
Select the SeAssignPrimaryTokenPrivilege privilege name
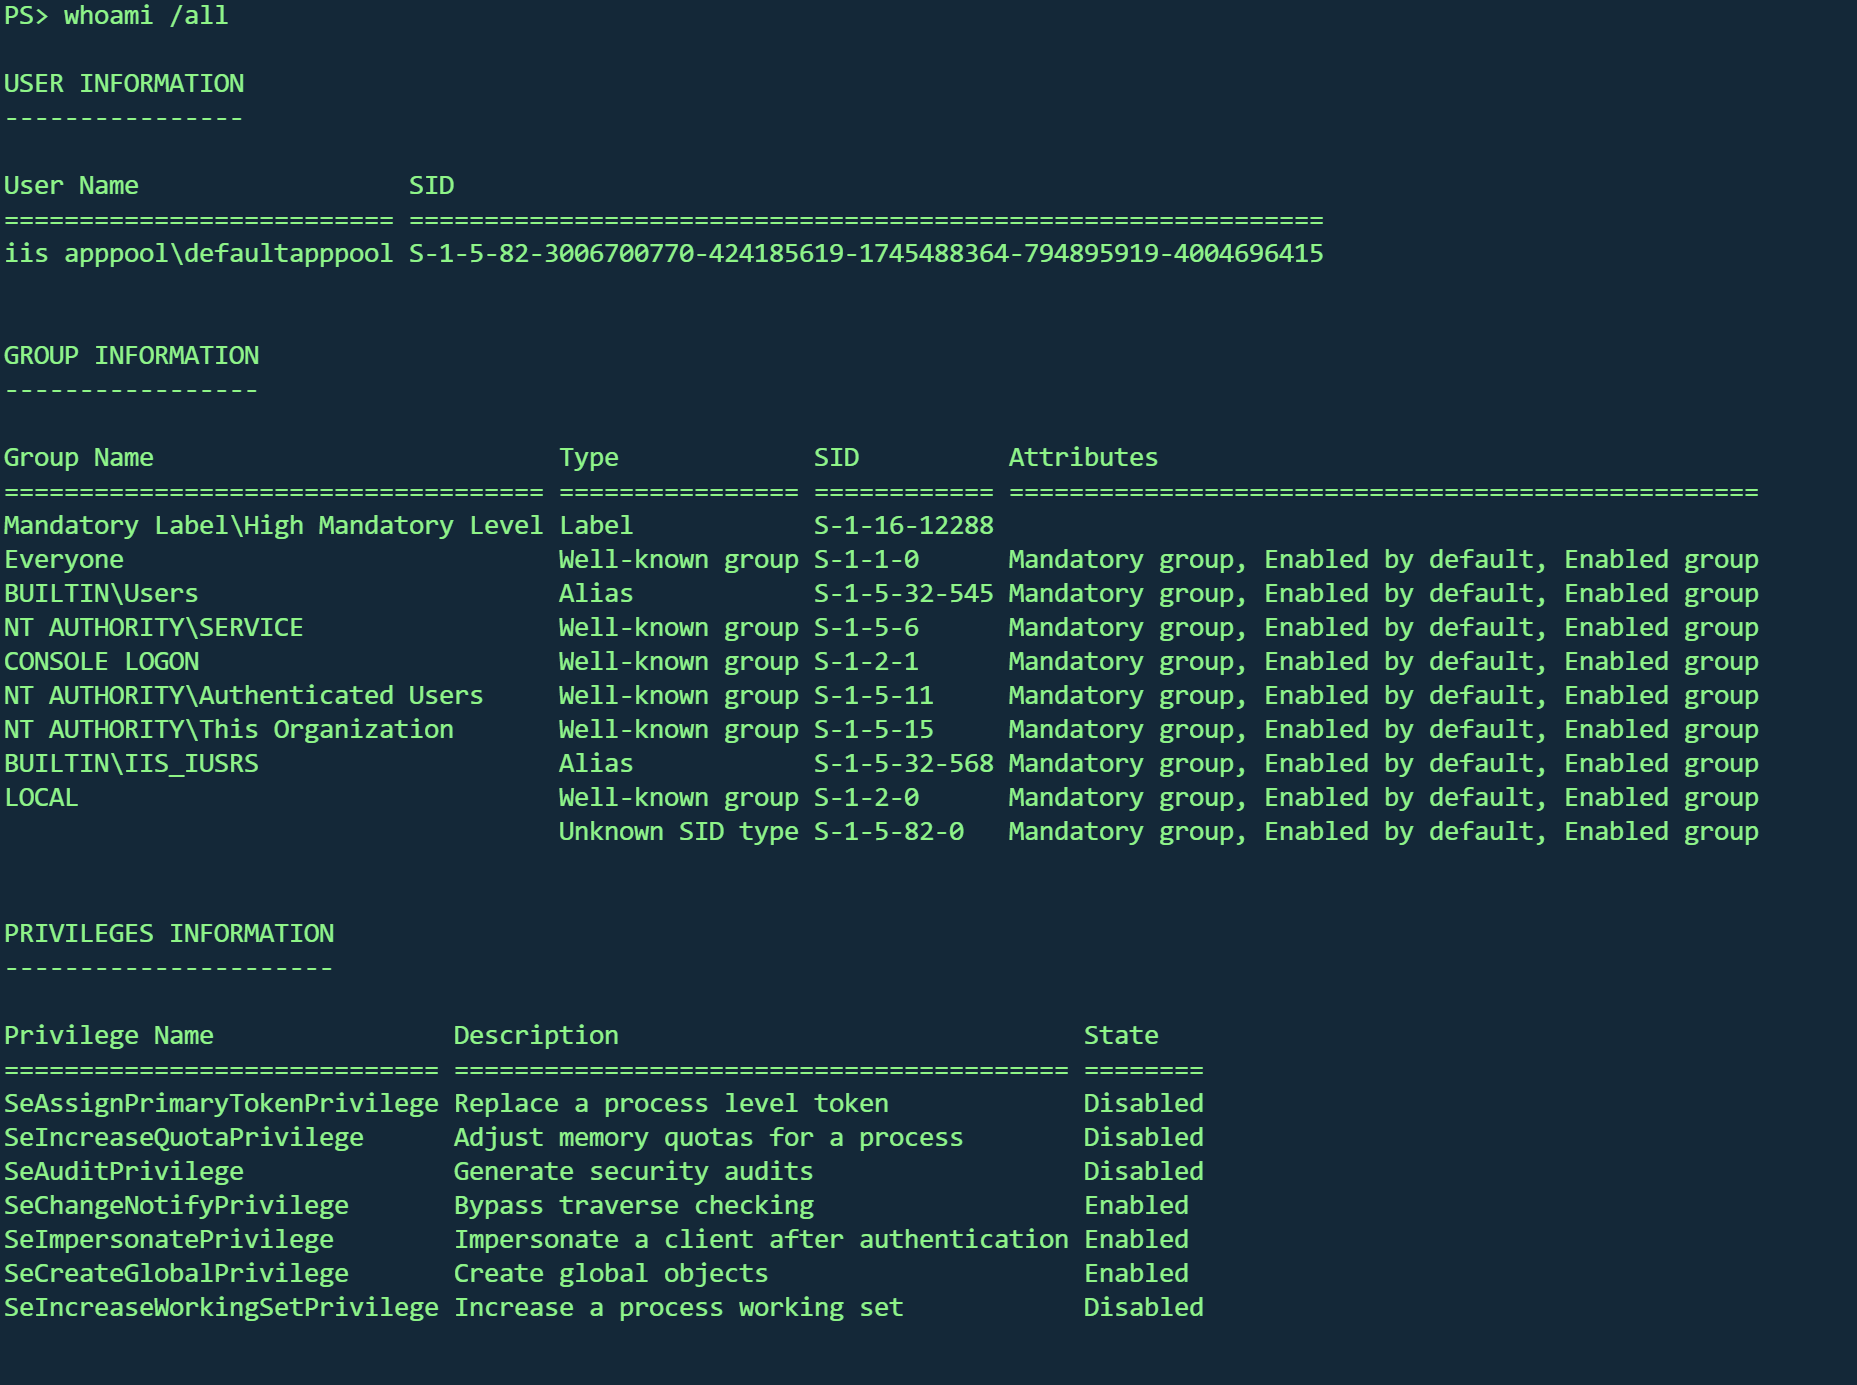point(221,1104)
